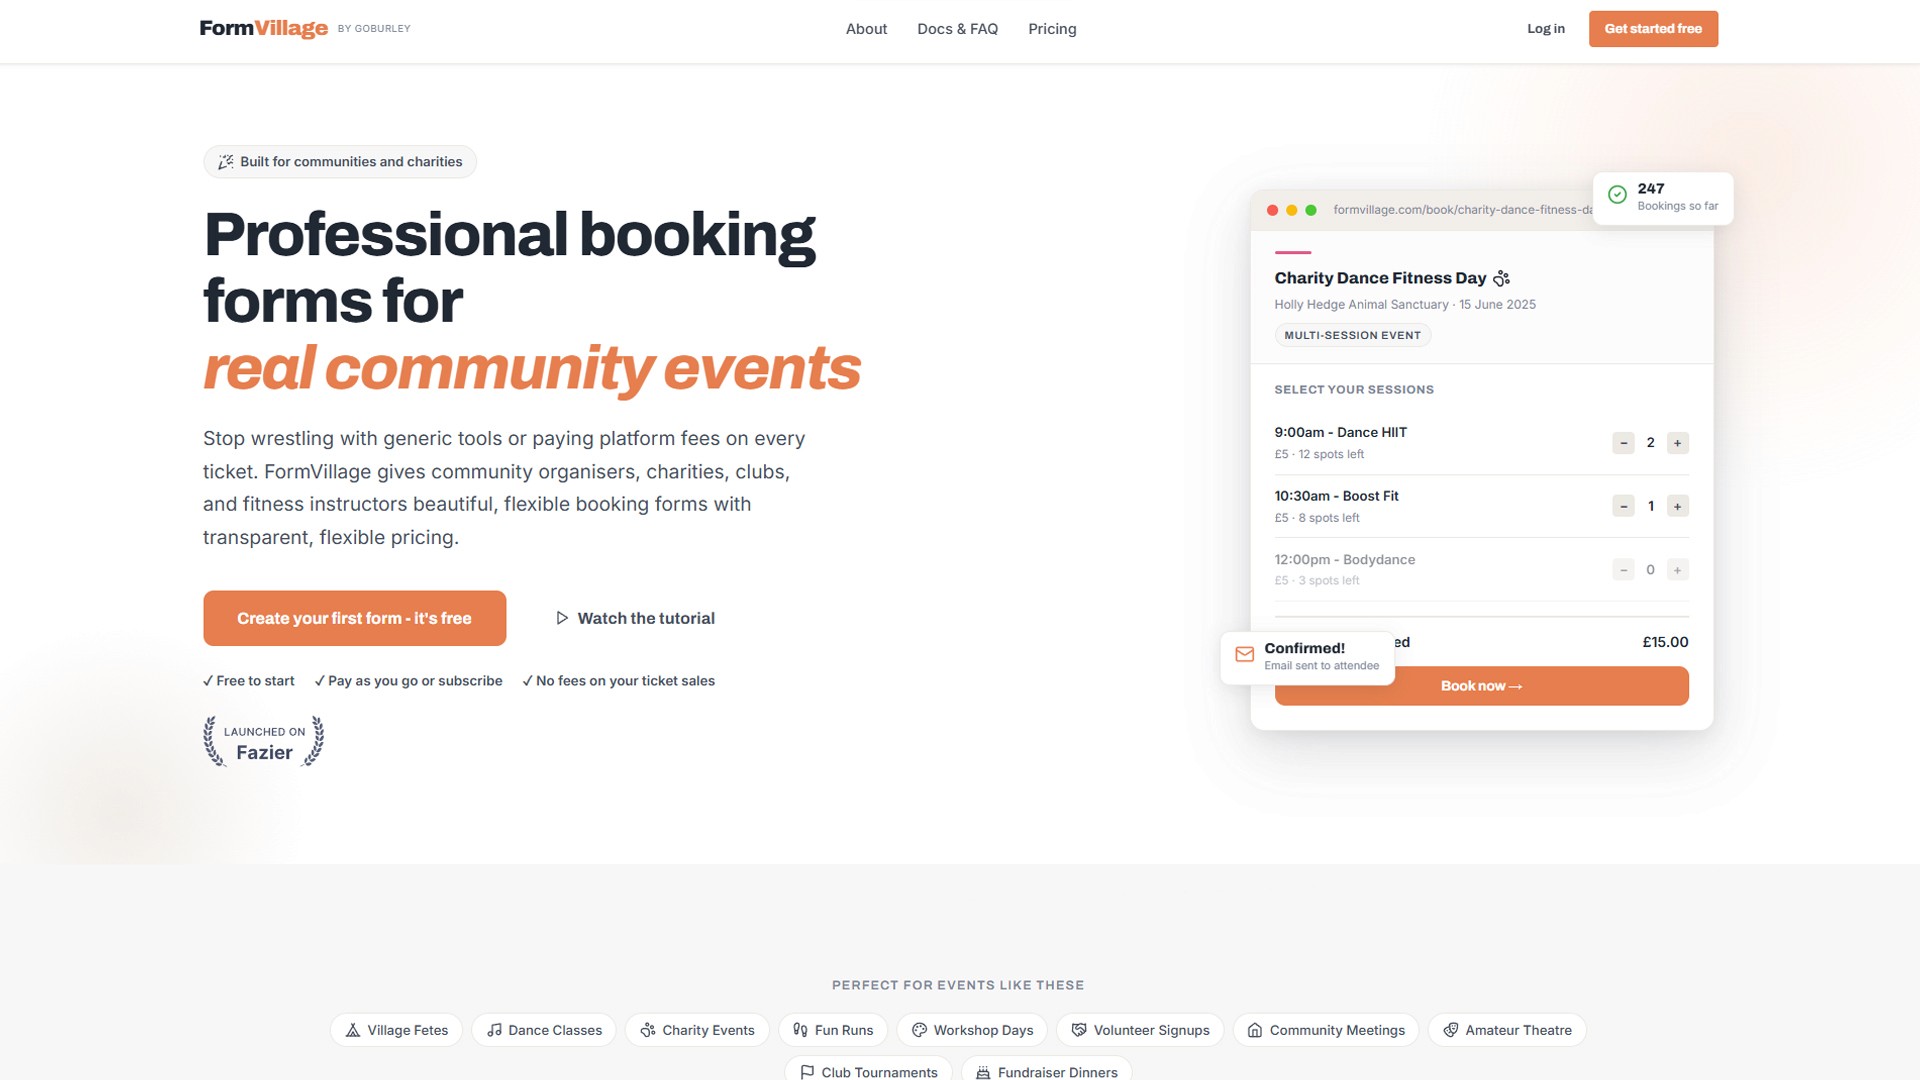1920x1080 pixels.
Task: Select the Fun Runs chip
Action: [833, 1030]
